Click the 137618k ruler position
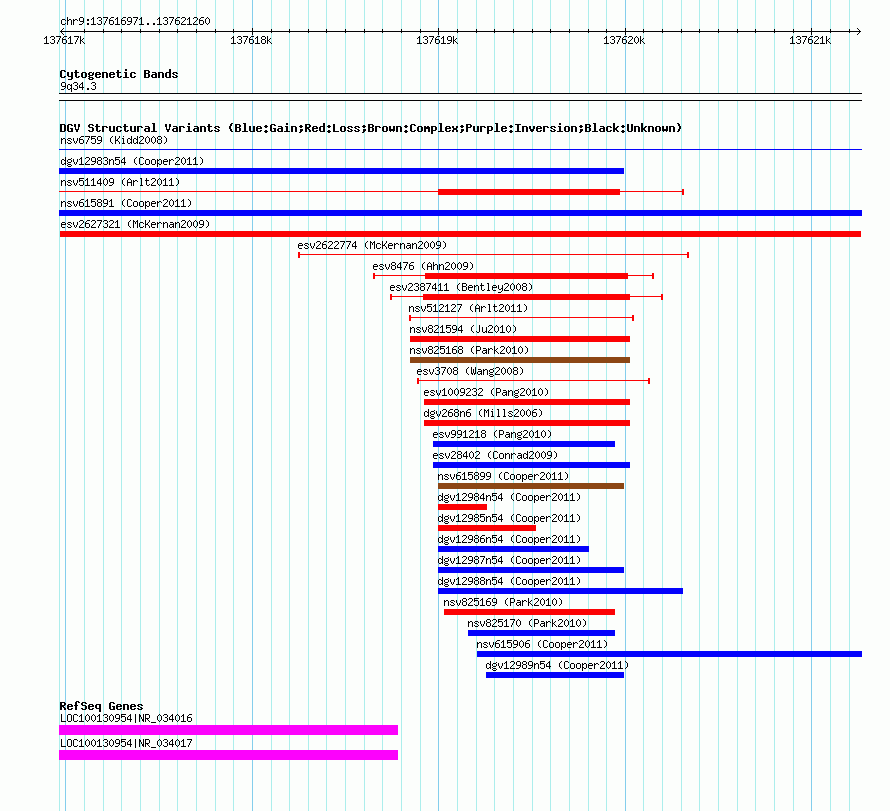The image size is (890, 811). [x=251, y=40]
